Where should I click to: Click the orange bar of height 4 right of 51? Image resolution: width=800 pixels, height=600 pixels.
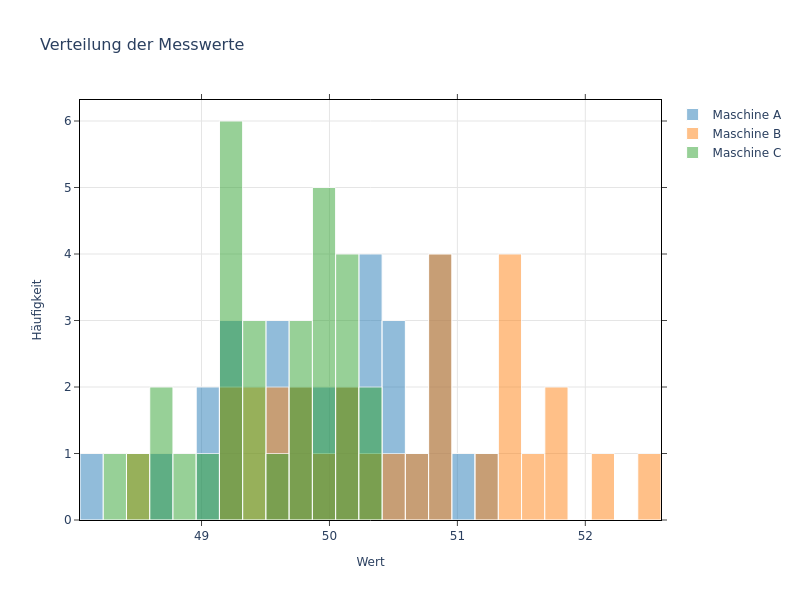(x=510, y=387)
